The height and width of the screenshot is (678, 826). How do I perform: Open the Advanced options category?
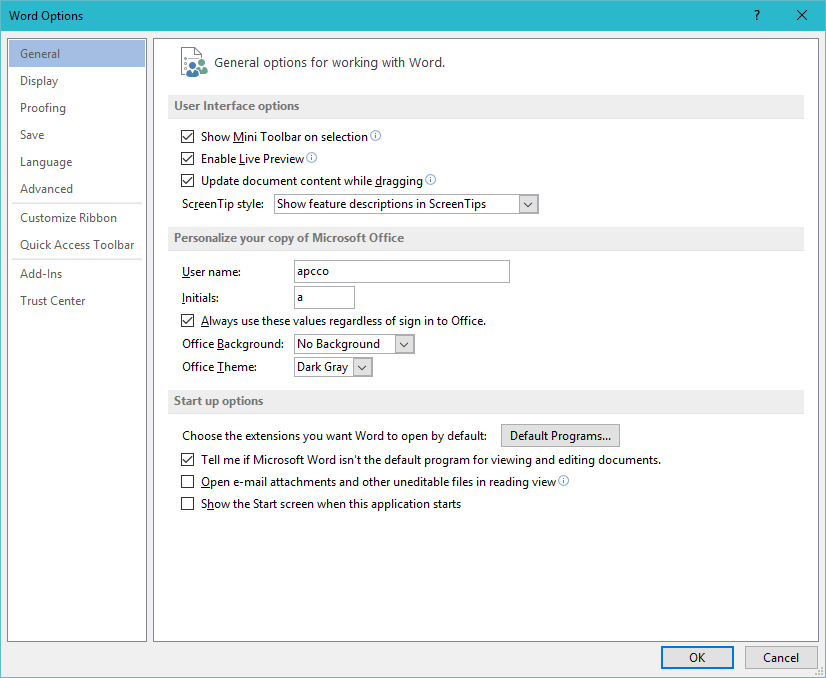[46, 189]
